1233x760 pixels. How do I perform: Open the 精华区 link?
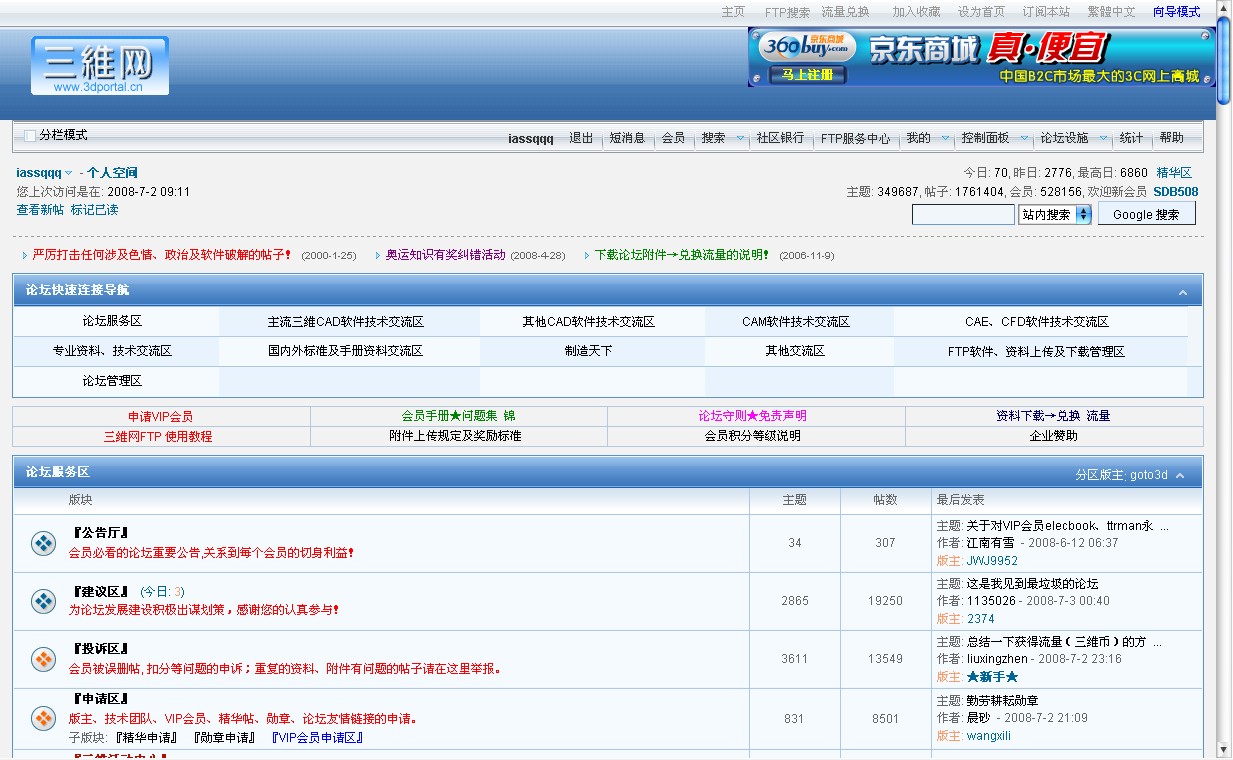(1174, 173)
